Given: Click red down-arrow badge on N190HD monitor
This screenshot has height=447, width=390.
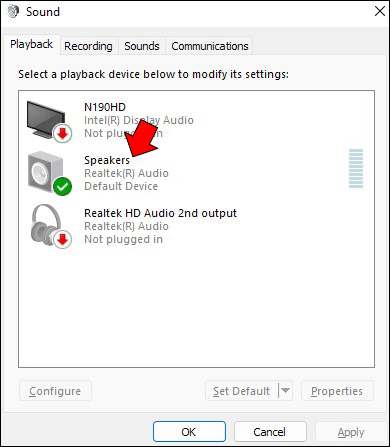Looking at the screenshot, I should (x=62, y=133).
